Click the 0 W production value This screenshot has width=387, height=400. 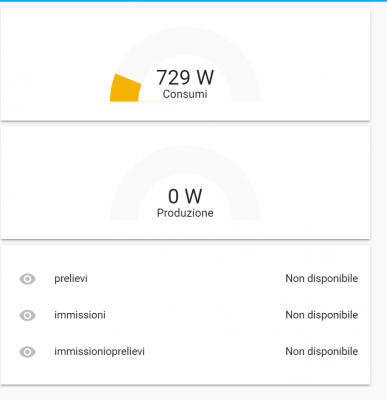[x=185, y=196]
